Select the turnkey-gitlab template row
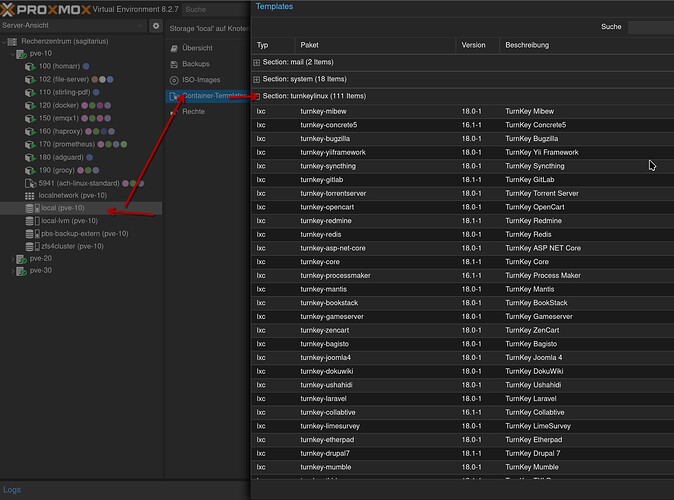The width and height of the screenshot is (674, 500). click(x=463, y=180)
